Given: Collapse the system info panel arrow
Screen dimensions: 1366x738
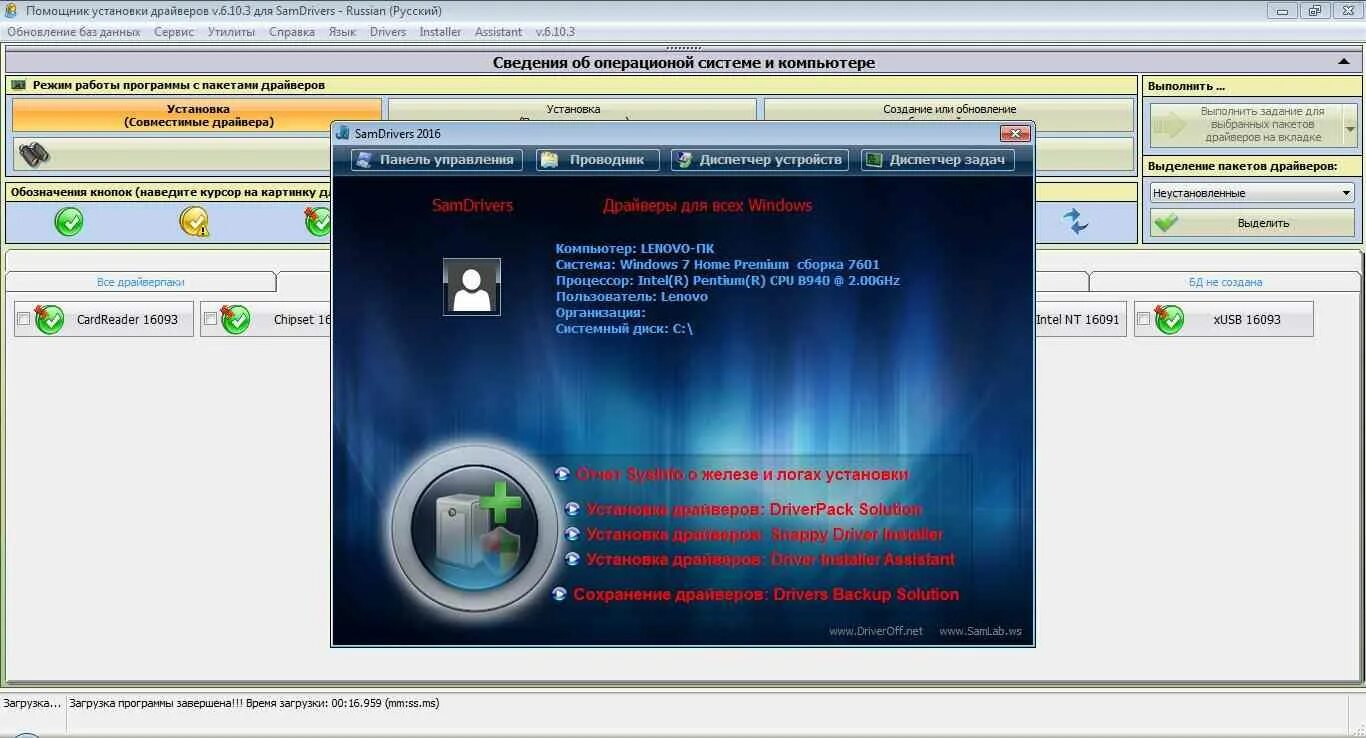Looking at the screenshot, I should (1345, 62).
